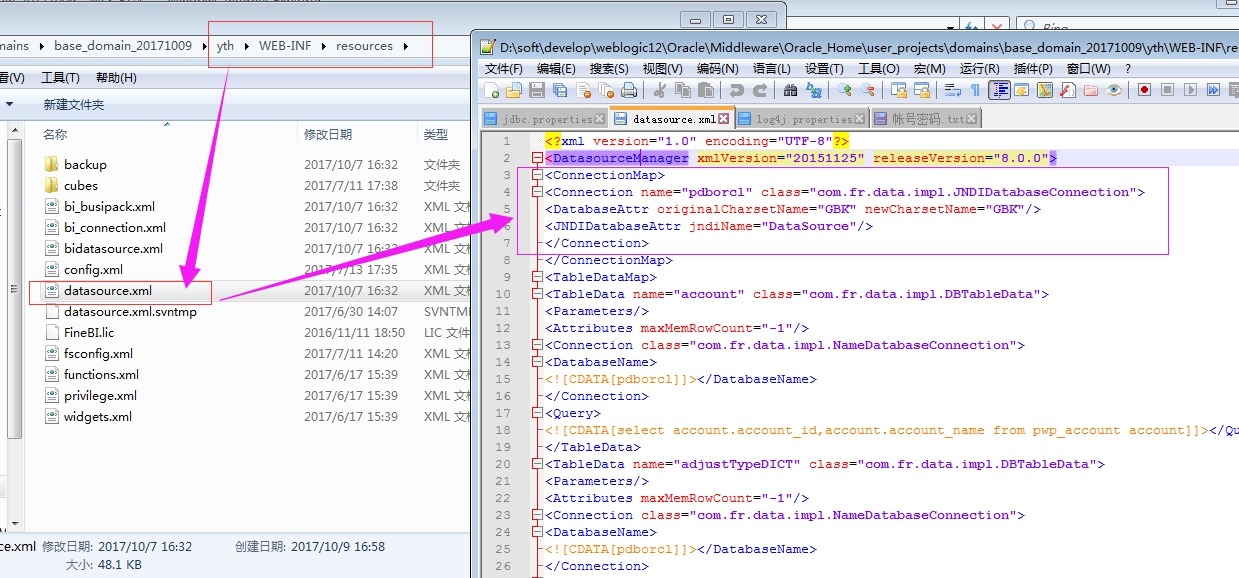
Task: Toggle file monitoring eye icon
Action: coord(1113,90)
